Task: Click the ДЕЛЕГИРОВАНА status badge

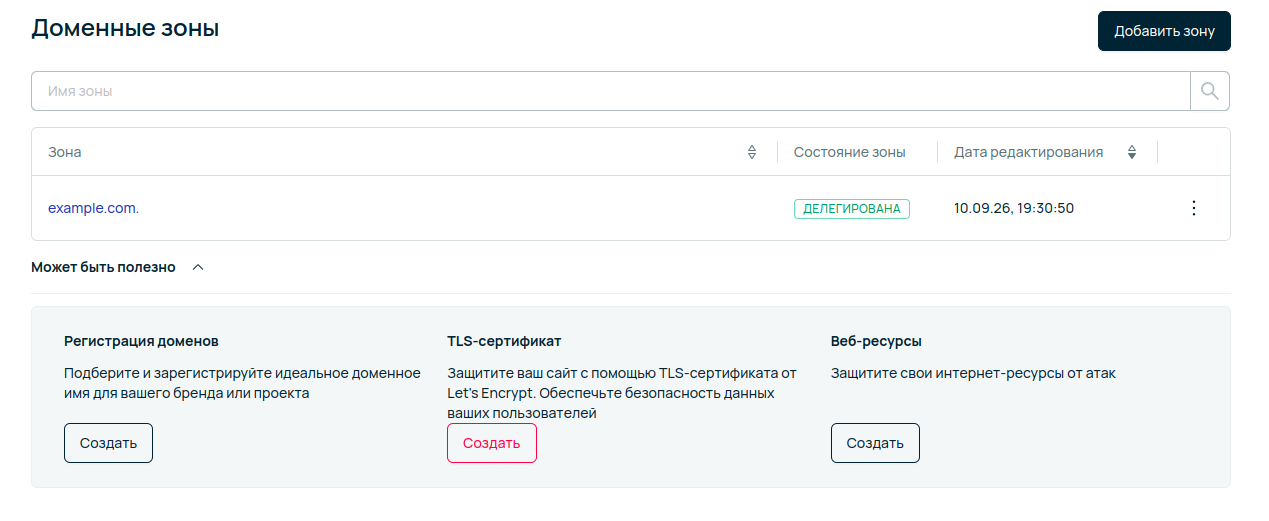Action: coord(852,209)
